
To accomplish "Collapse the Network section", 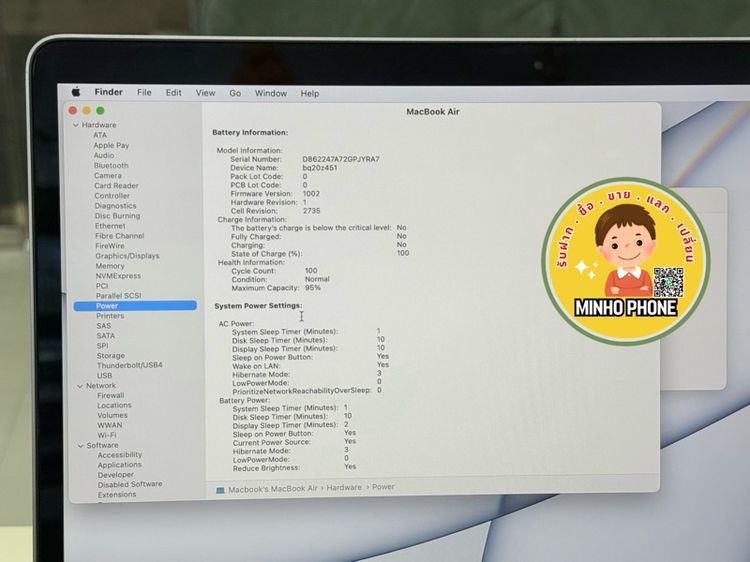I will tap(80, 386).
